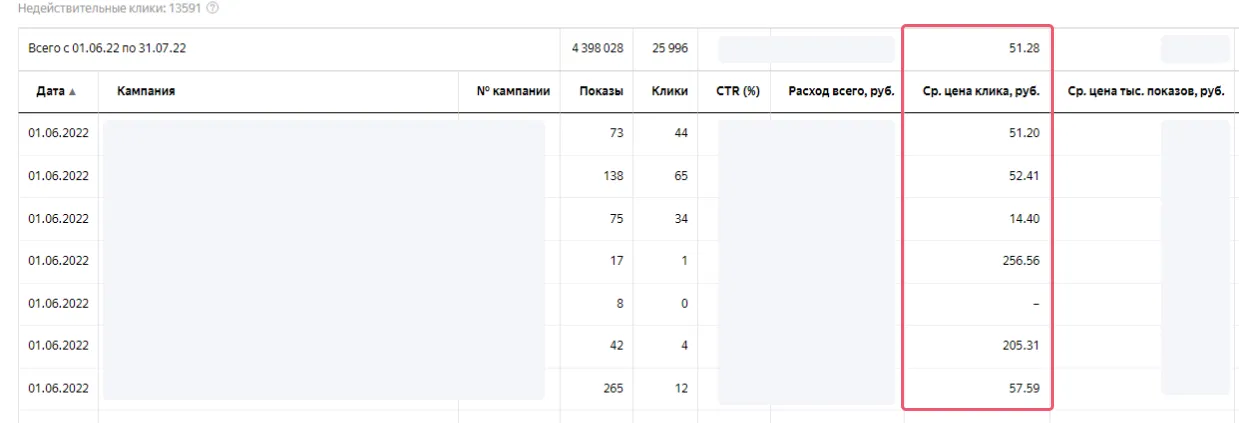
Task: Select the total average click price 51.28
Action: (x=1024, y=49)
